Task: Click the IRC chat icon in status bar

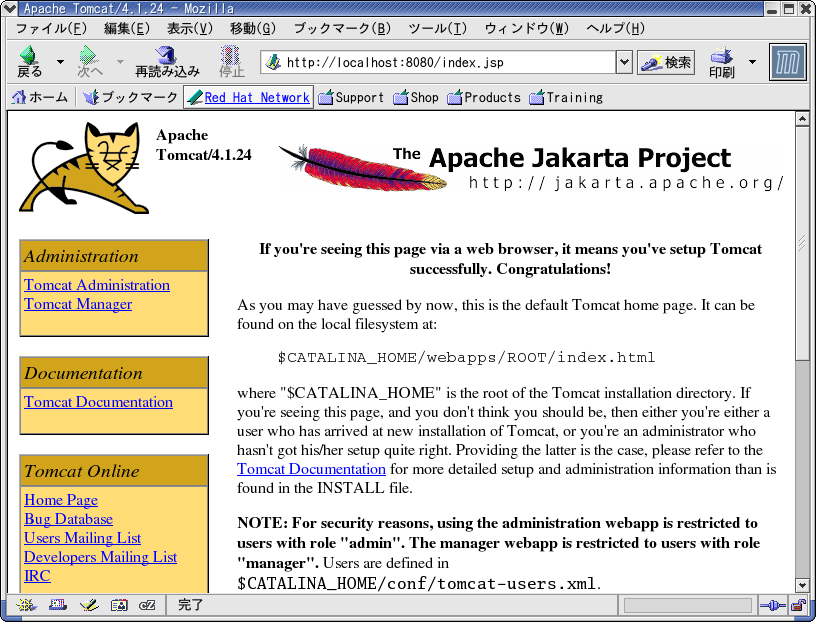Action: click(x=147, y=605)
